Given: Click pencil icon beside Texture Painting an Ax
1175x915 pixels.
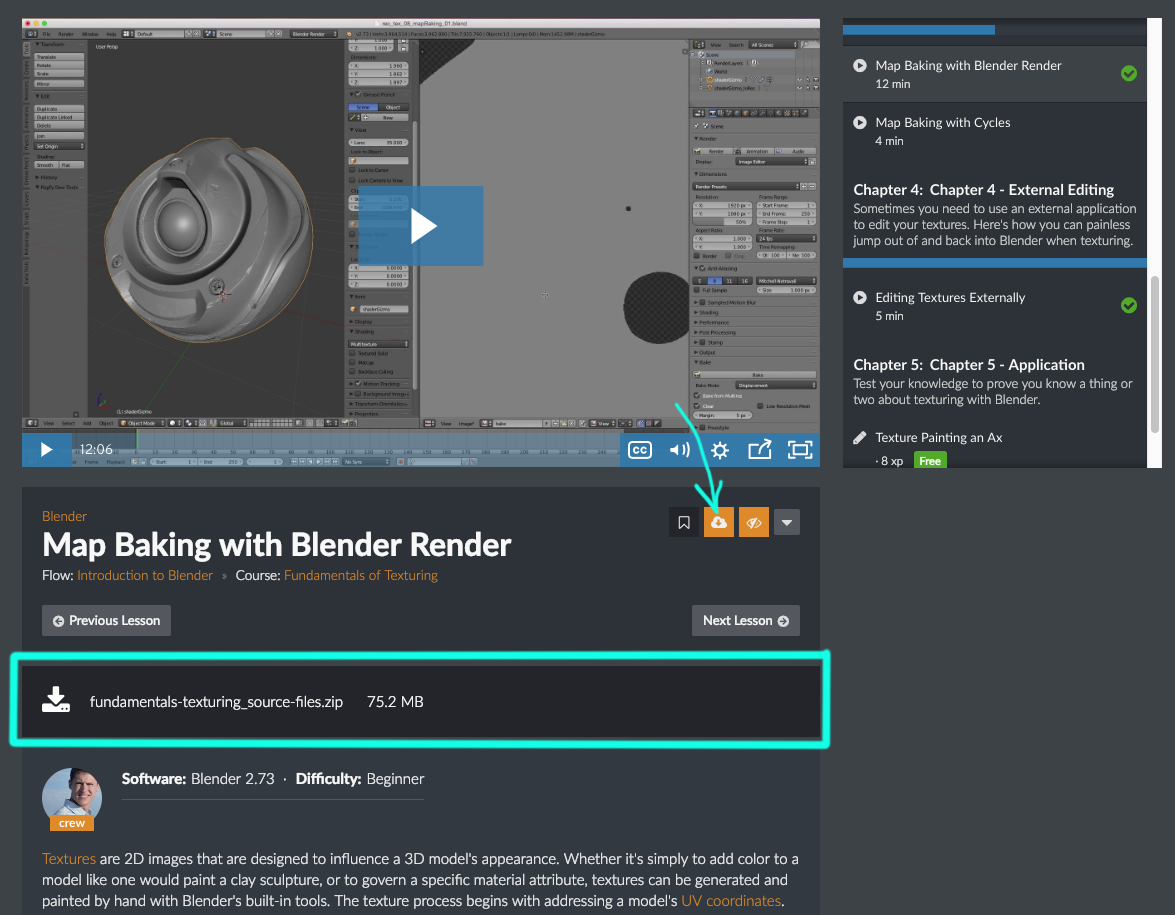Looking at the screenshot, I should coord(860,438).
